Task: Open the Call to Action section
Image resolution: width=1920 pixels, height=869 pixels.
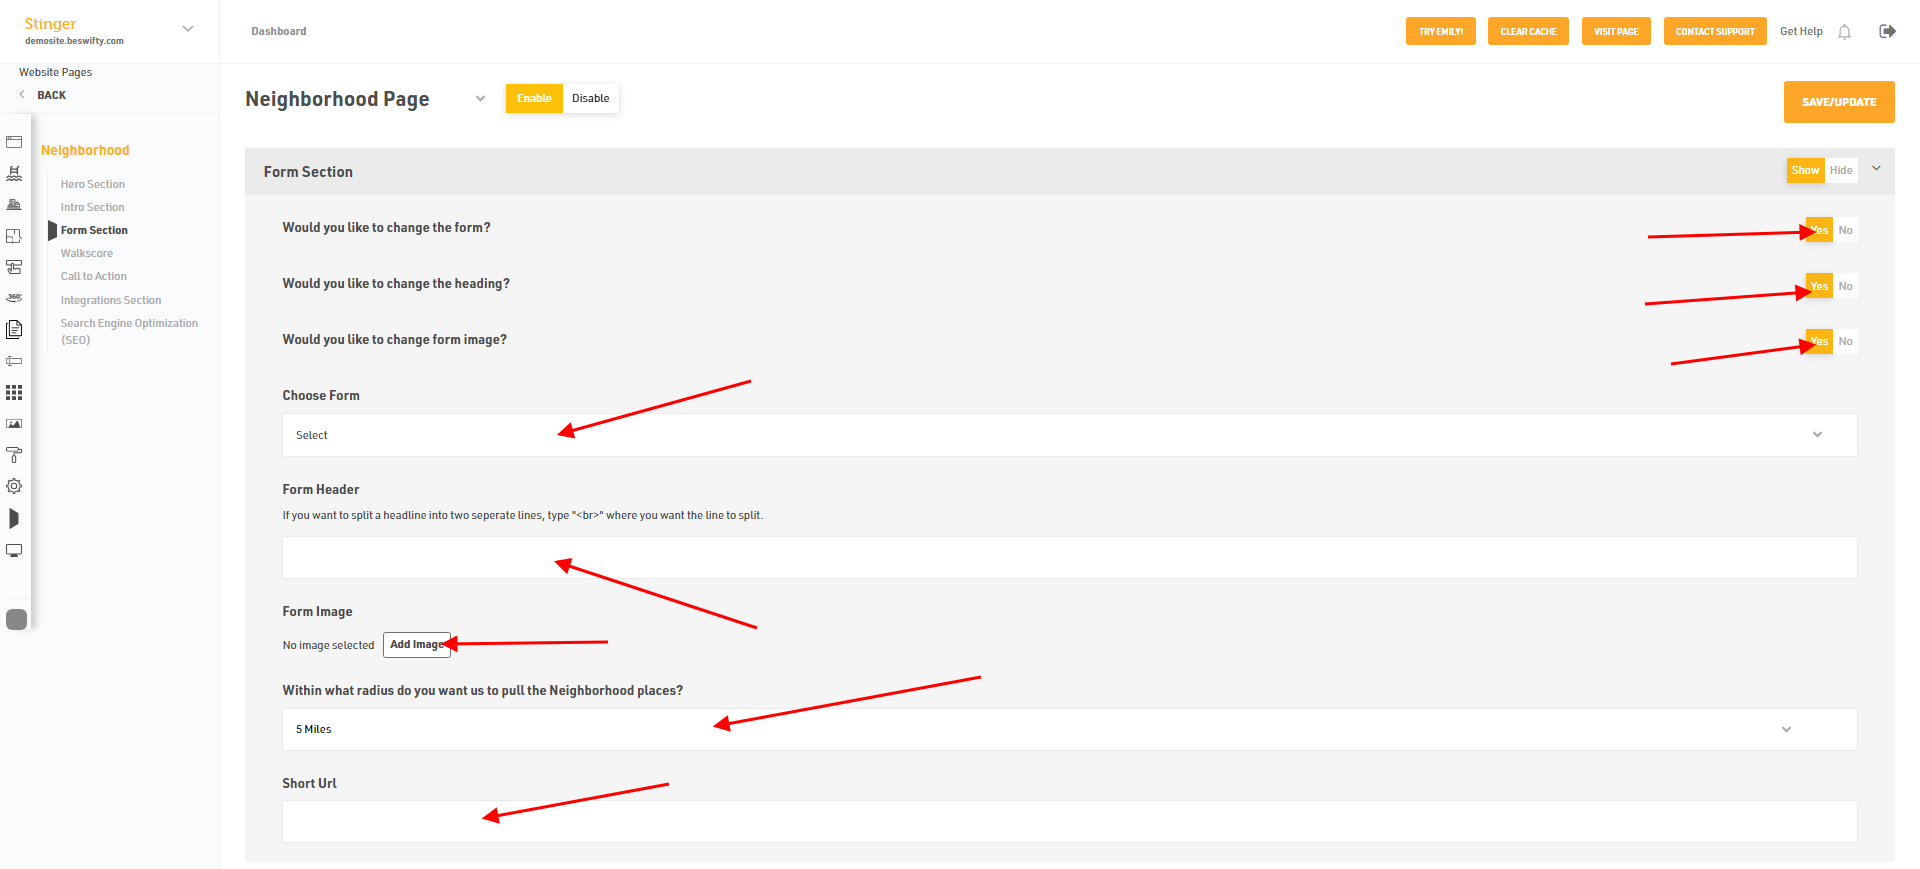Action: (x=94, y=277)
